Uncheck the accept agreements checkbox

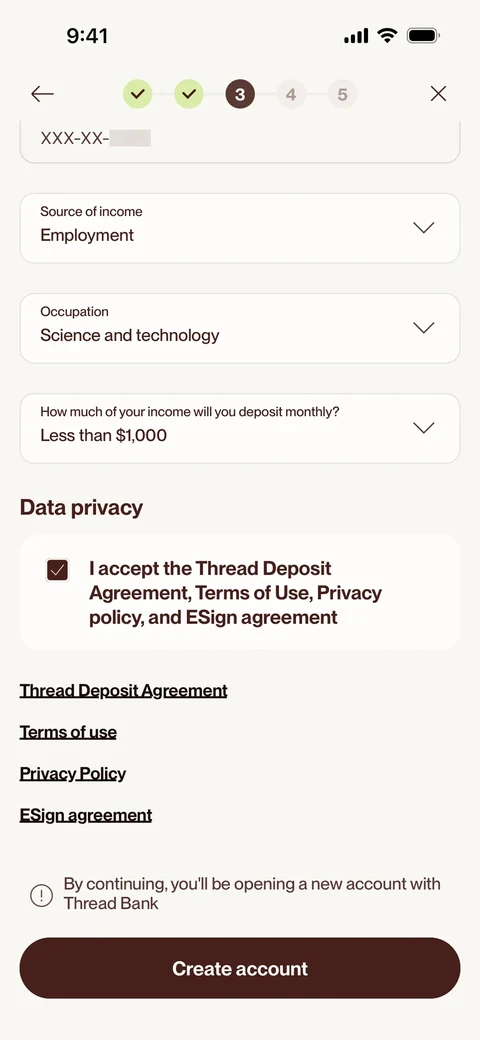[58, 570]
